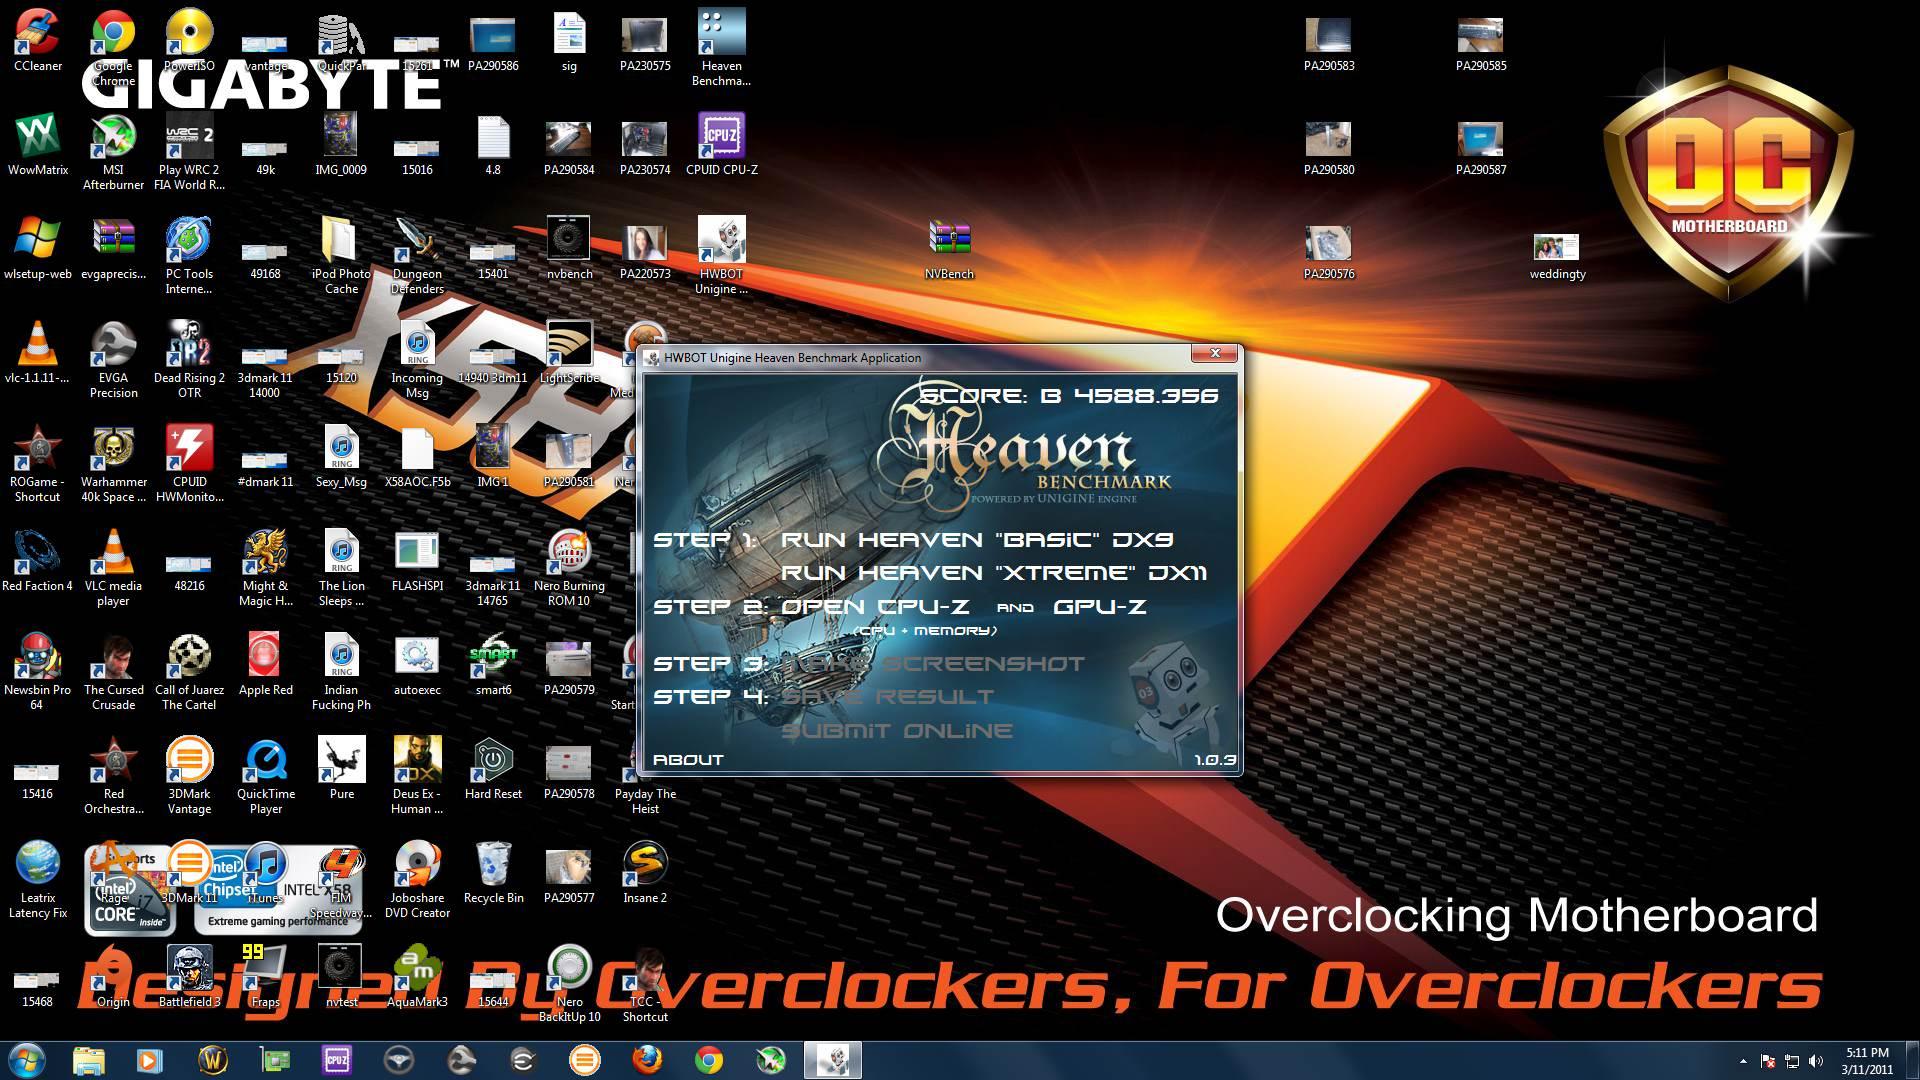Select the PA290583 image thumbnail
Image resolution: width=1920 pixels, height=1080 pixels.
point(1329,45)
